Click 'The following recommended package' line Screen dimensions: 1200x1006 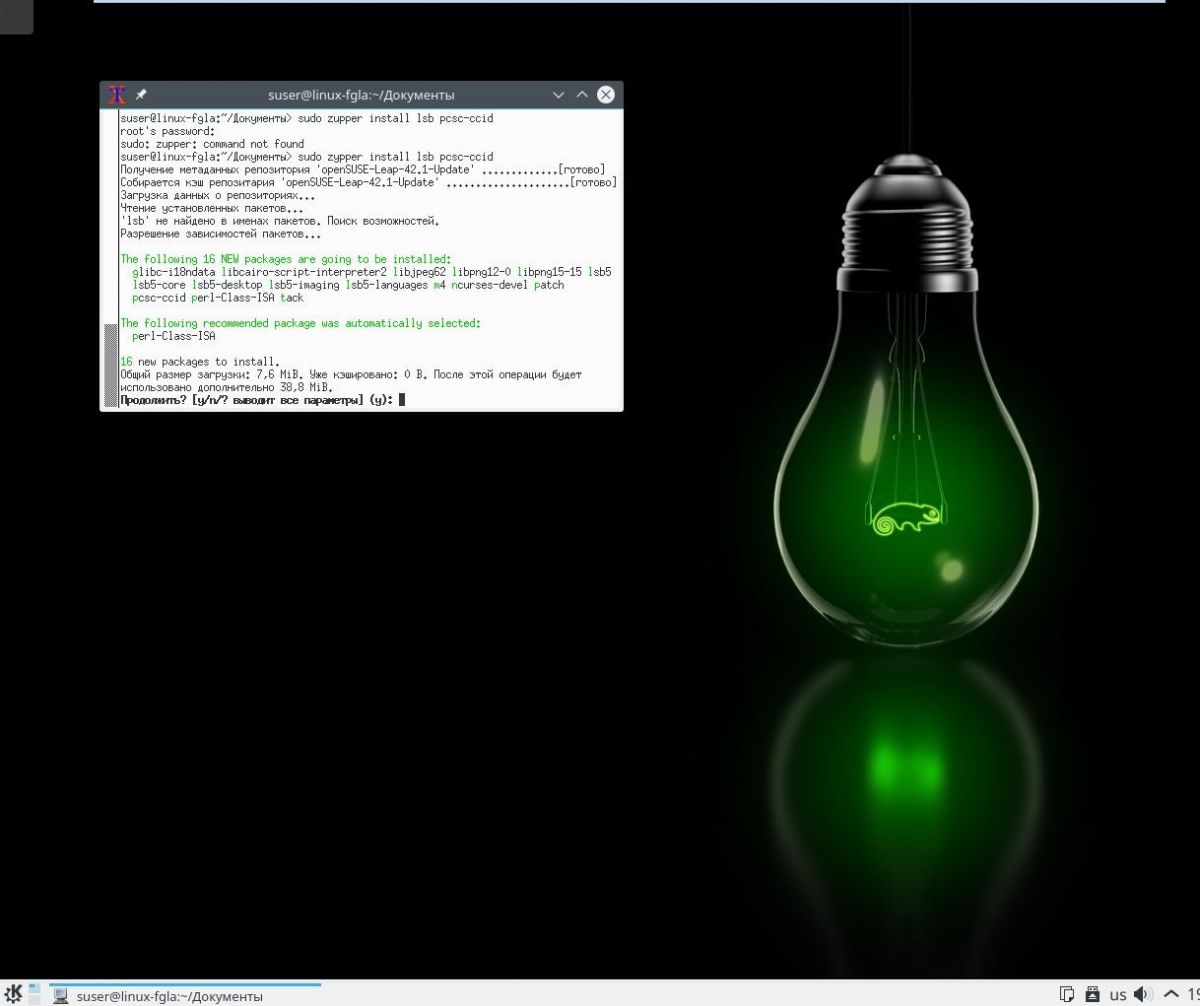[x=300, y=323]
